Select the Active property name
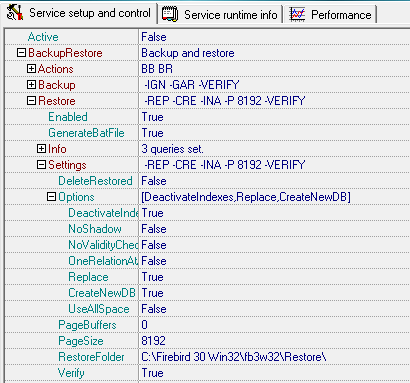Image resolution: width=410 pixels, height=383 pixels. click(43, 37)
